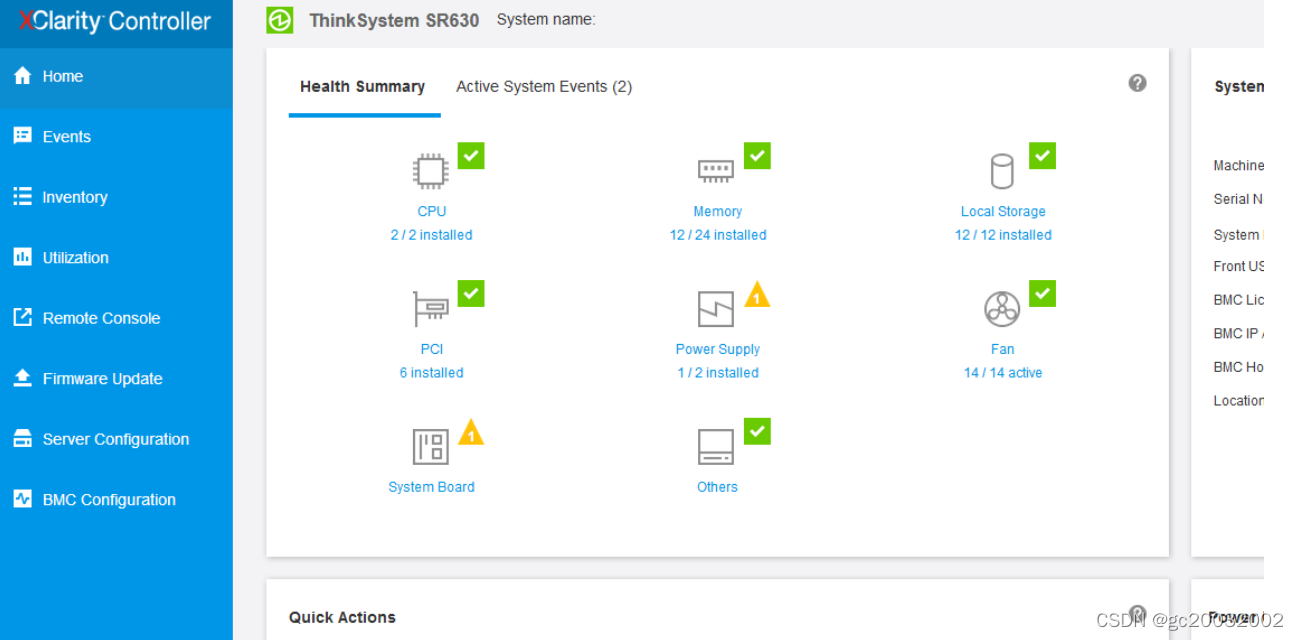Image resolution: width=1298 pixels, height=640 pixels.
Task: Open Remote Console in the sidebar
Action: coord(116,318)
